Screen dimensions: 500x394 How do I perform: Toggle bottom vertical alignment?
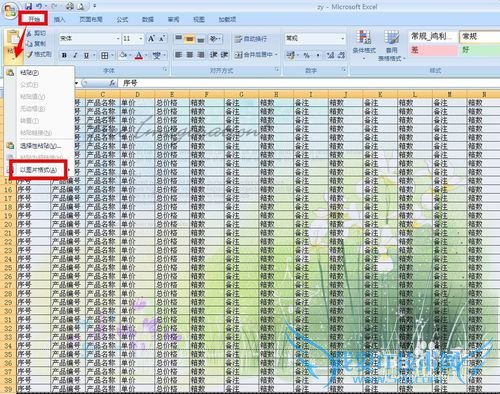click(x=201, y=39)
